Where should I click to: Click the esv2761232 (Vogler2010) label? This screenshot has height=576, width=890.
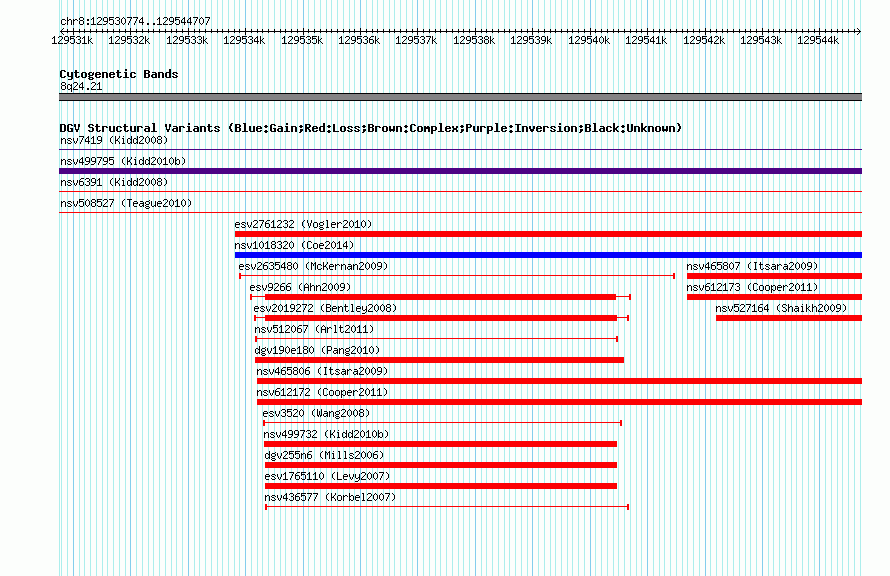[303, 224]
